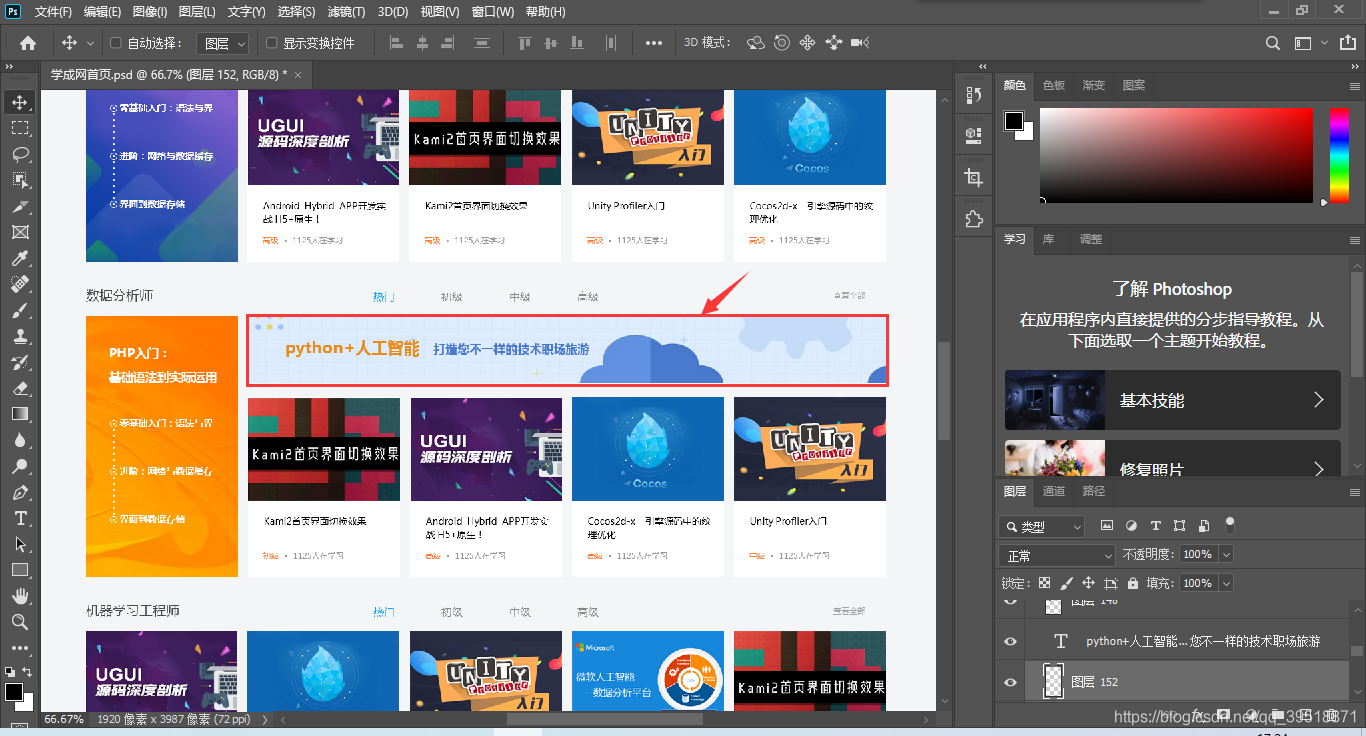Open the 填充 fill dropdown arrow
Screen dimensions: 1366x736
pyautogui.click(x=1226, y=583)
